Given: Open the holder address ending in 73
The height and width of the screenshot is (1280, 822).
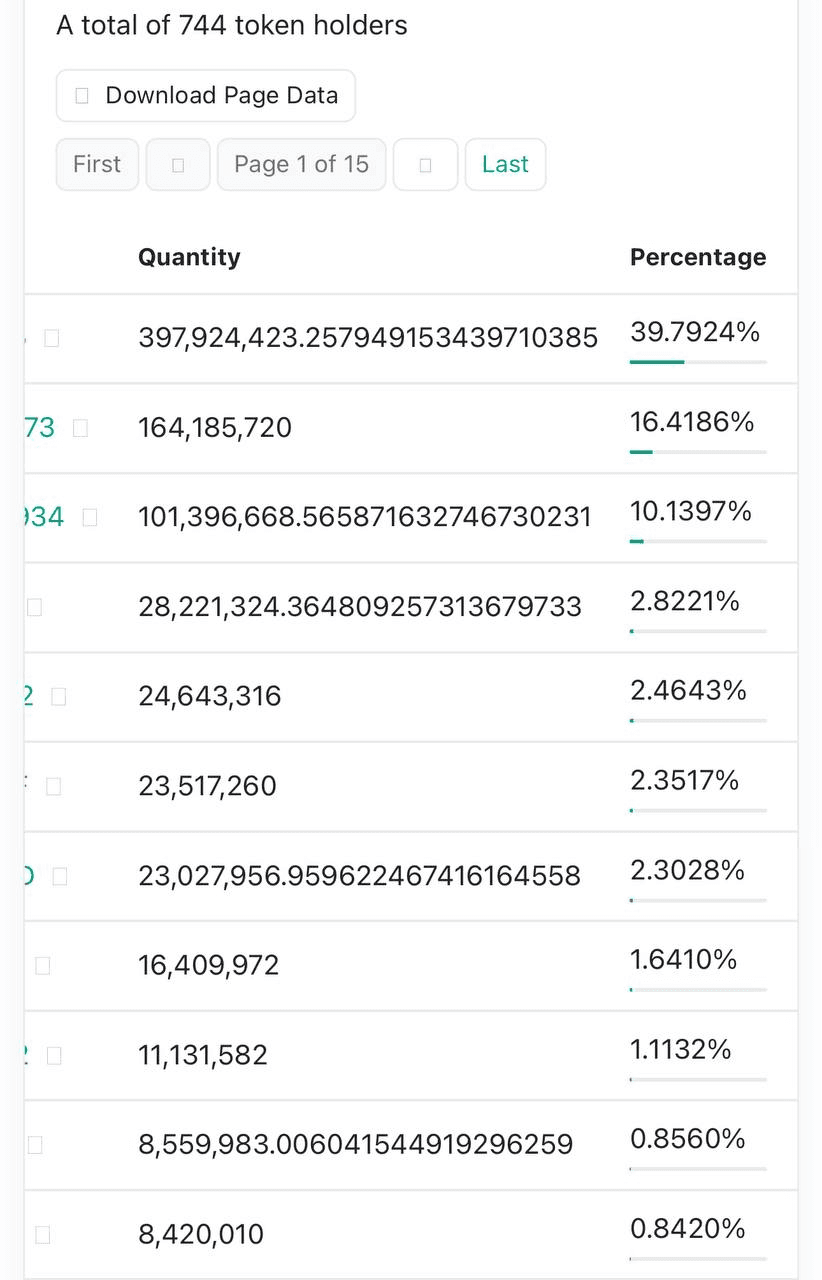Looking at the screenshot, I should coord(40,428).
